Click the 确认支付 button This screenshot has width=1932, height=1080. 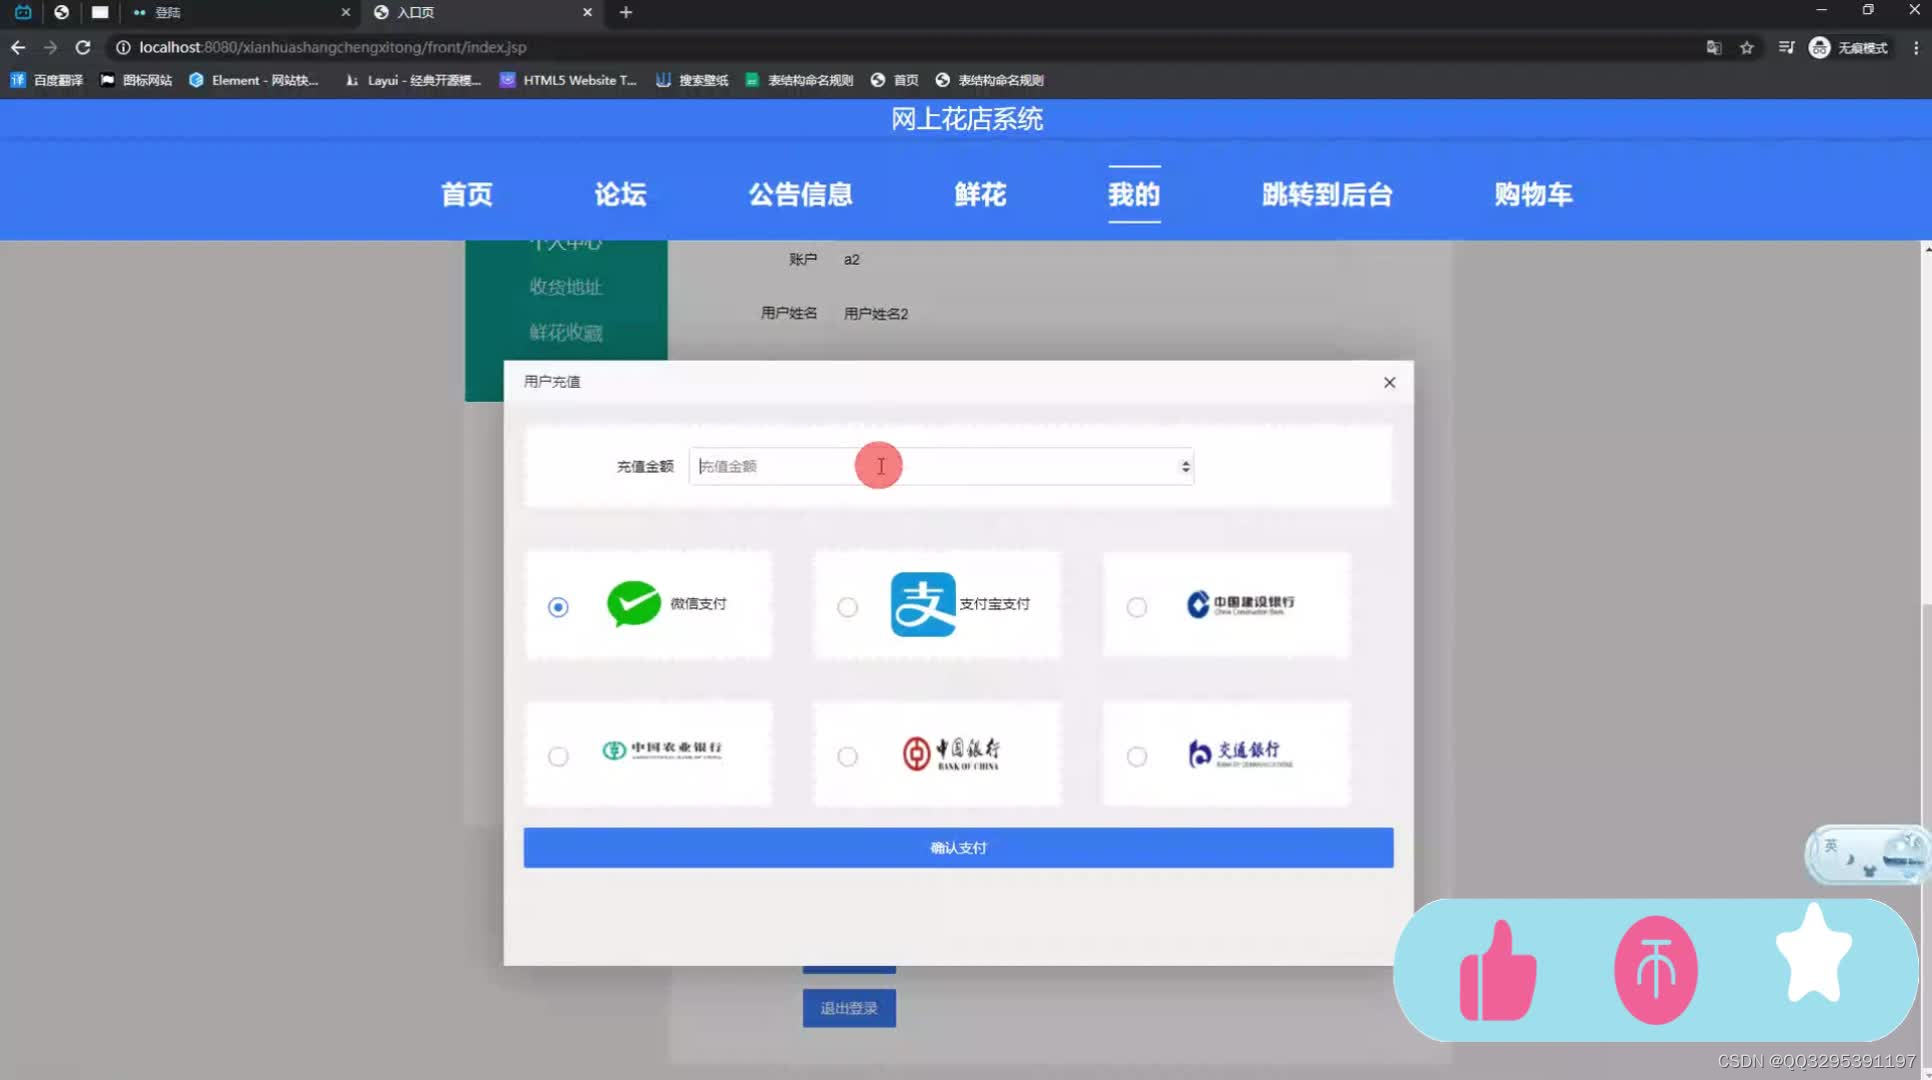tap(958, 848)
